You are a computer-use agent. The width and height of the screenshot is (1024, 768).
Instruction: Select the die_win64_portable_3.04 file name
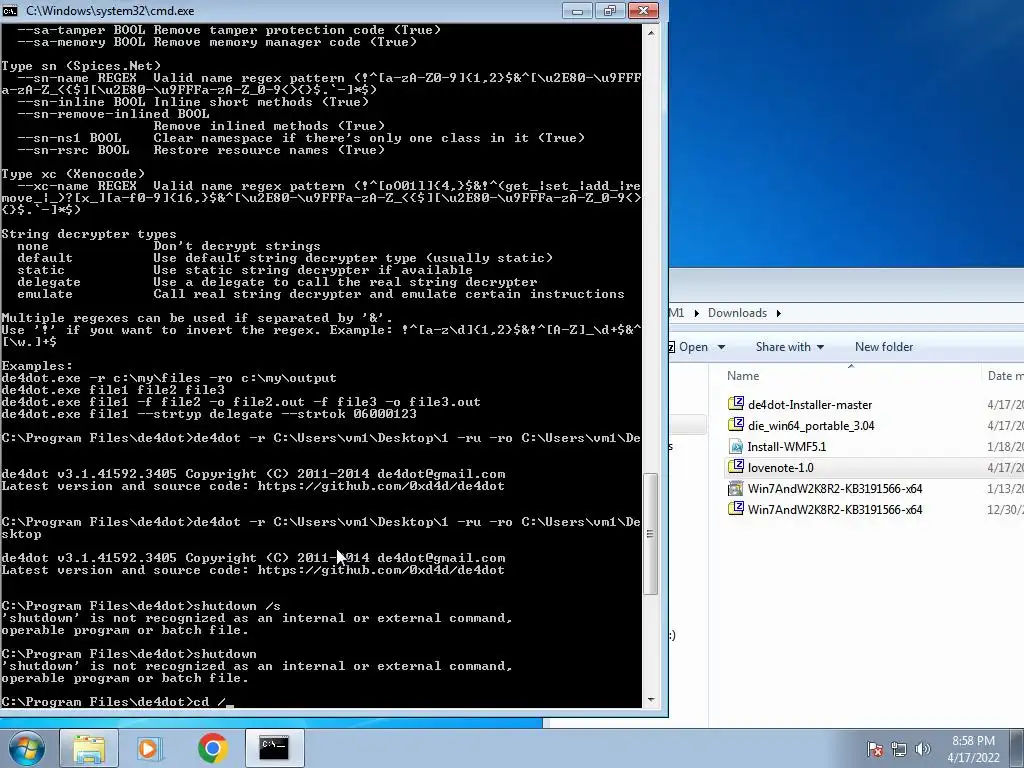click(811, 426)
